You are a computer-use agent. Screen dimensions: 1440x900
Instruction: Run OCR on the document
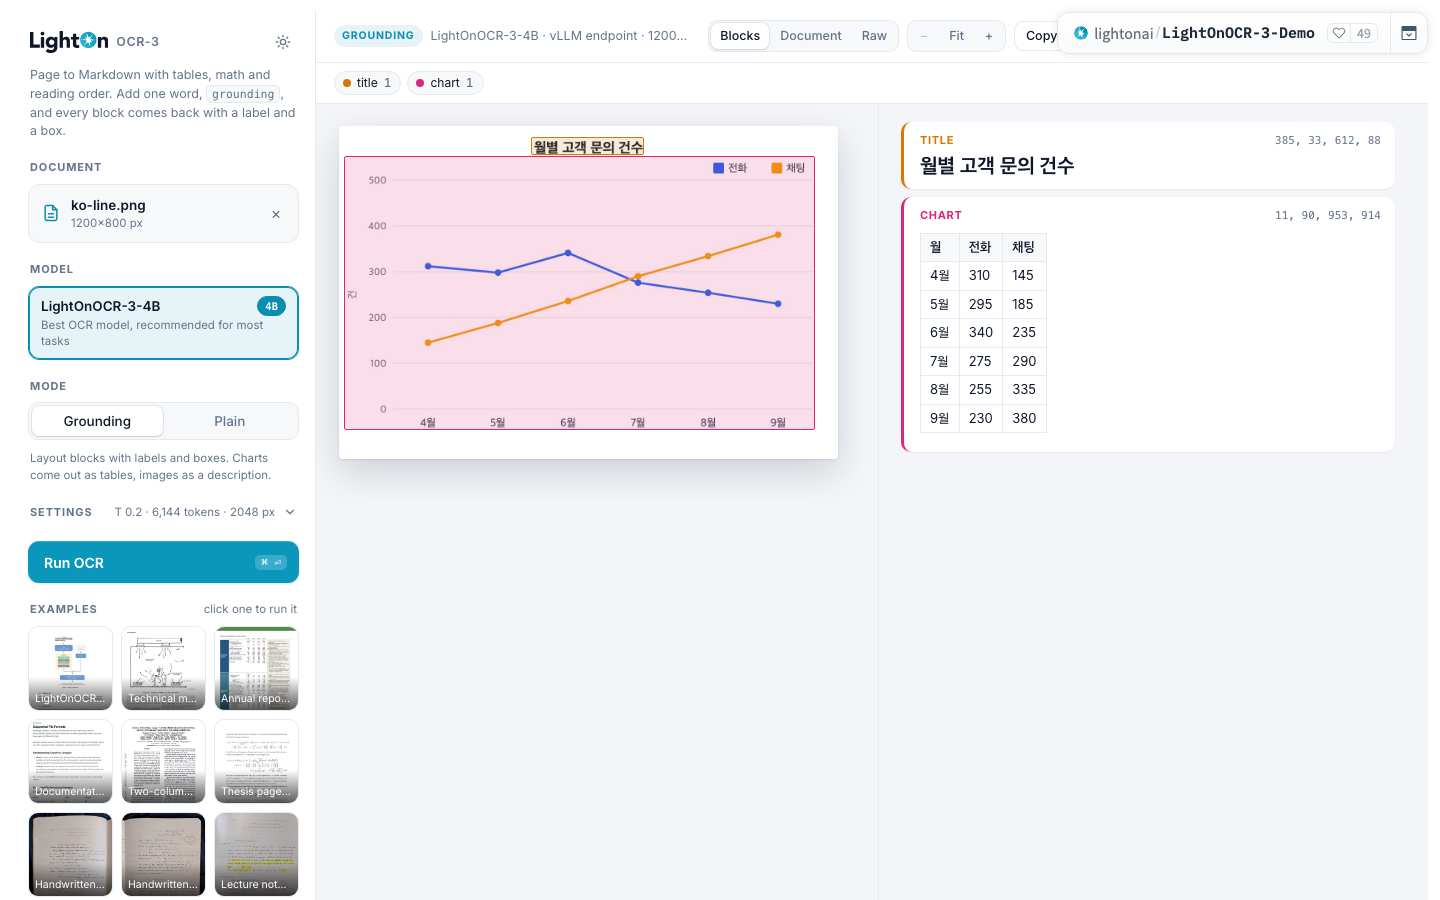click(x=163, y=562)
